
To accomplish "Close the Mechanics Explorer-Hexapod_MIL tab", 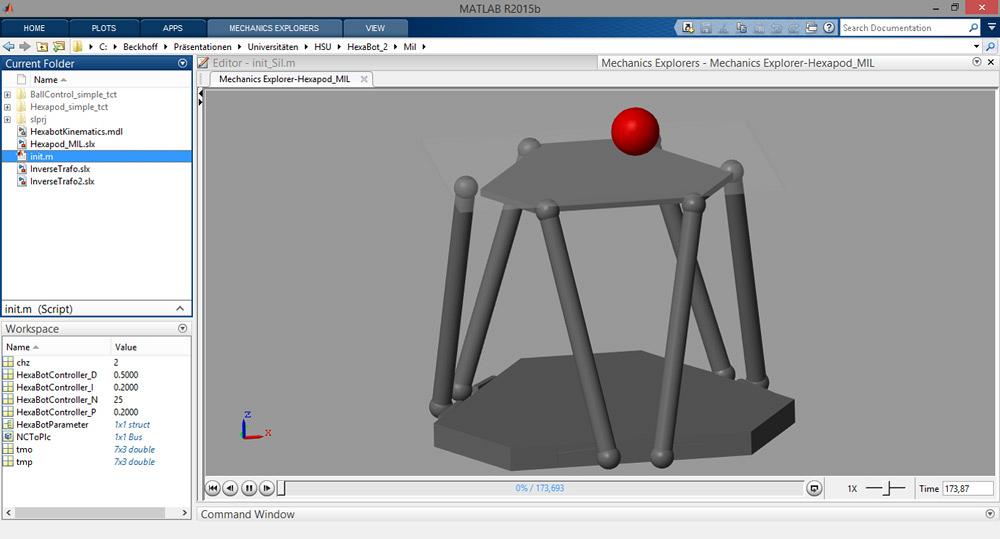I will 364,79.
